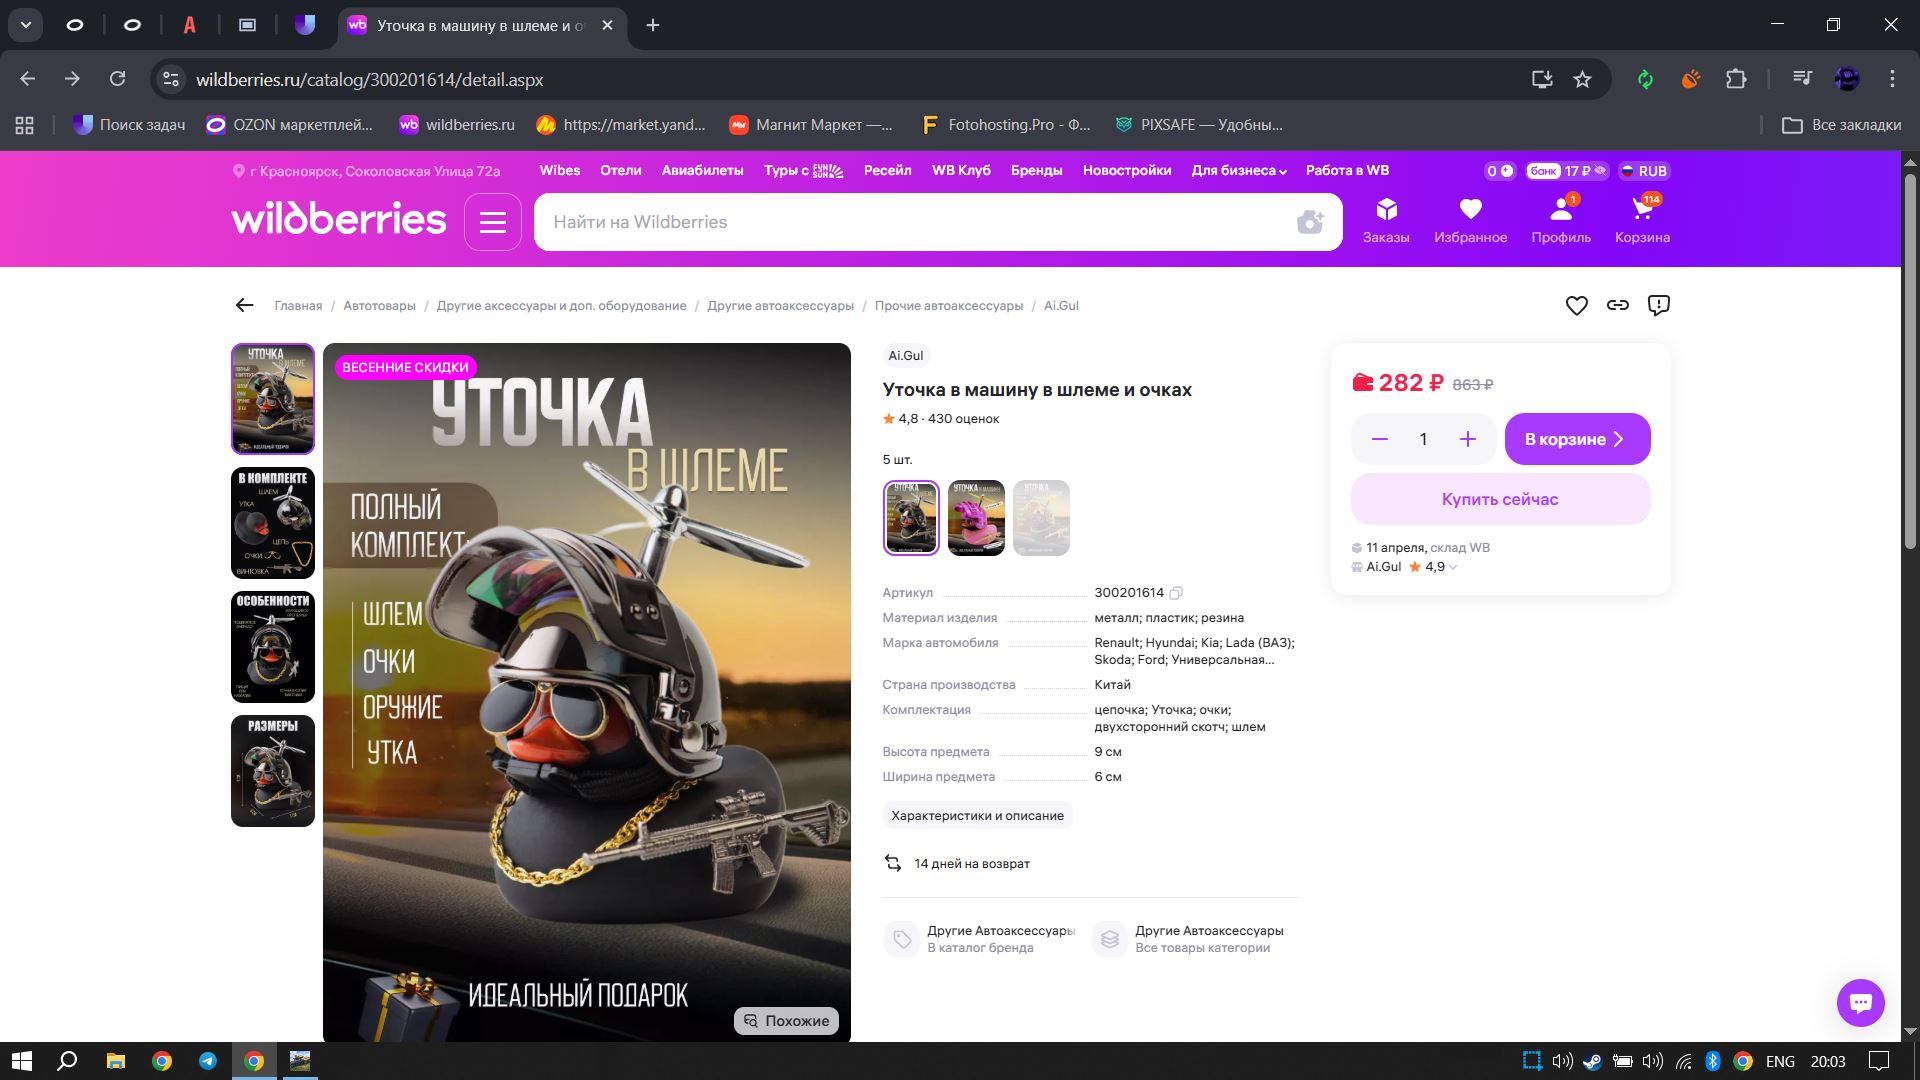The image size is (1920, 1080).
Task: Open the Wildberries catalog hamburger menu
Action: pos(492,222)
